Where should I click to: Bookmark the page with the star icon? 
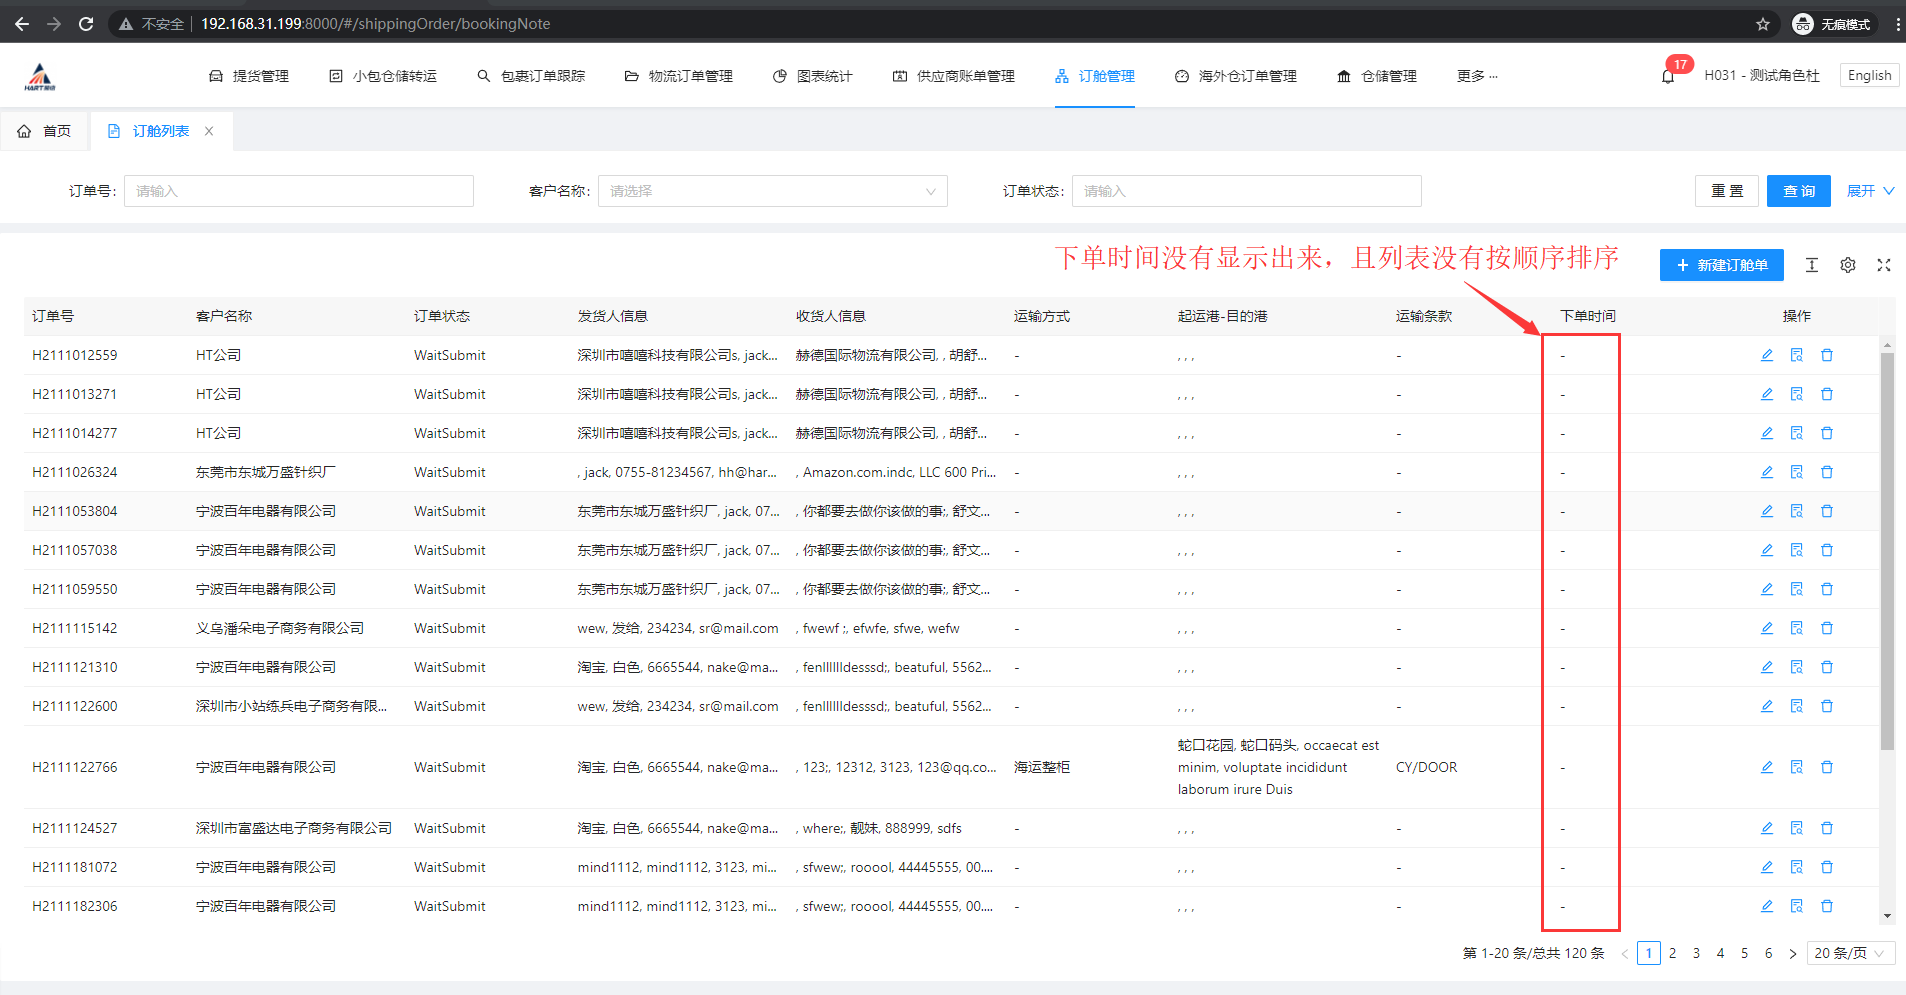click(1763, 24)
